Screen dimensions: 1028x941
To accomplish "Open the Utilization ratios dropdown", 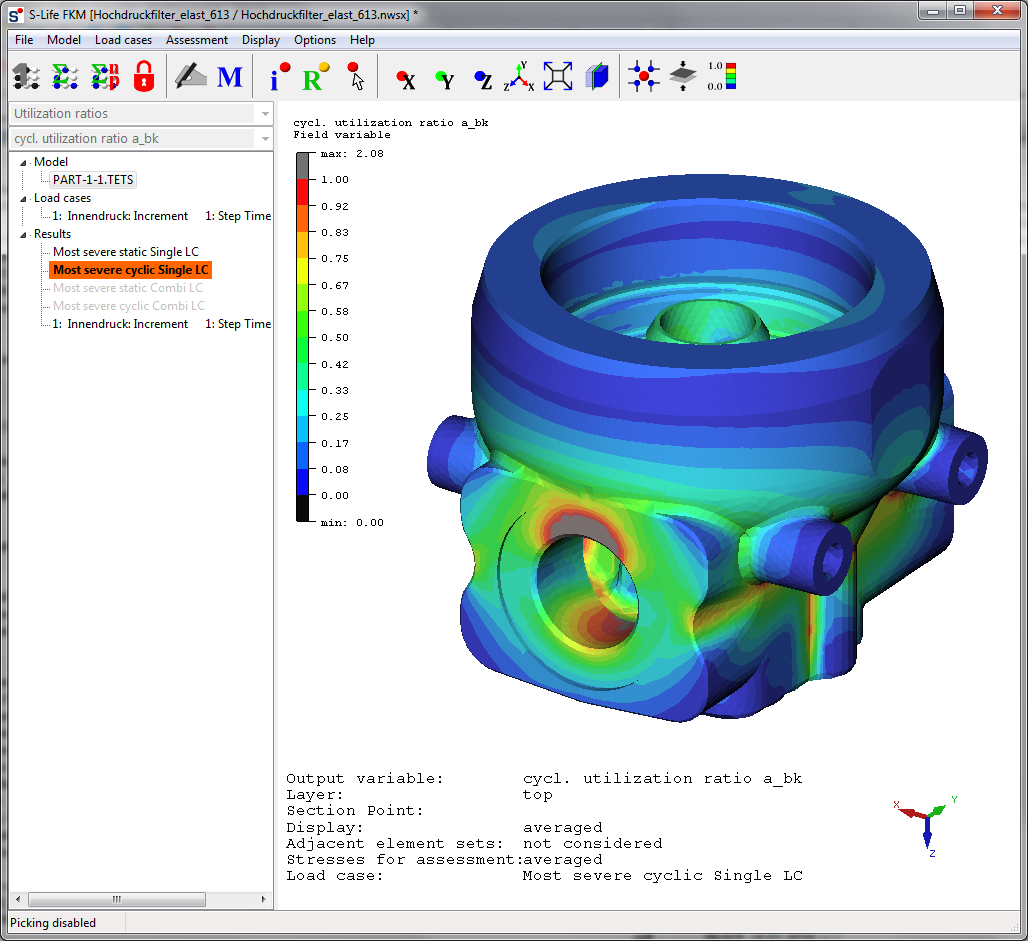I will point(140,114).
